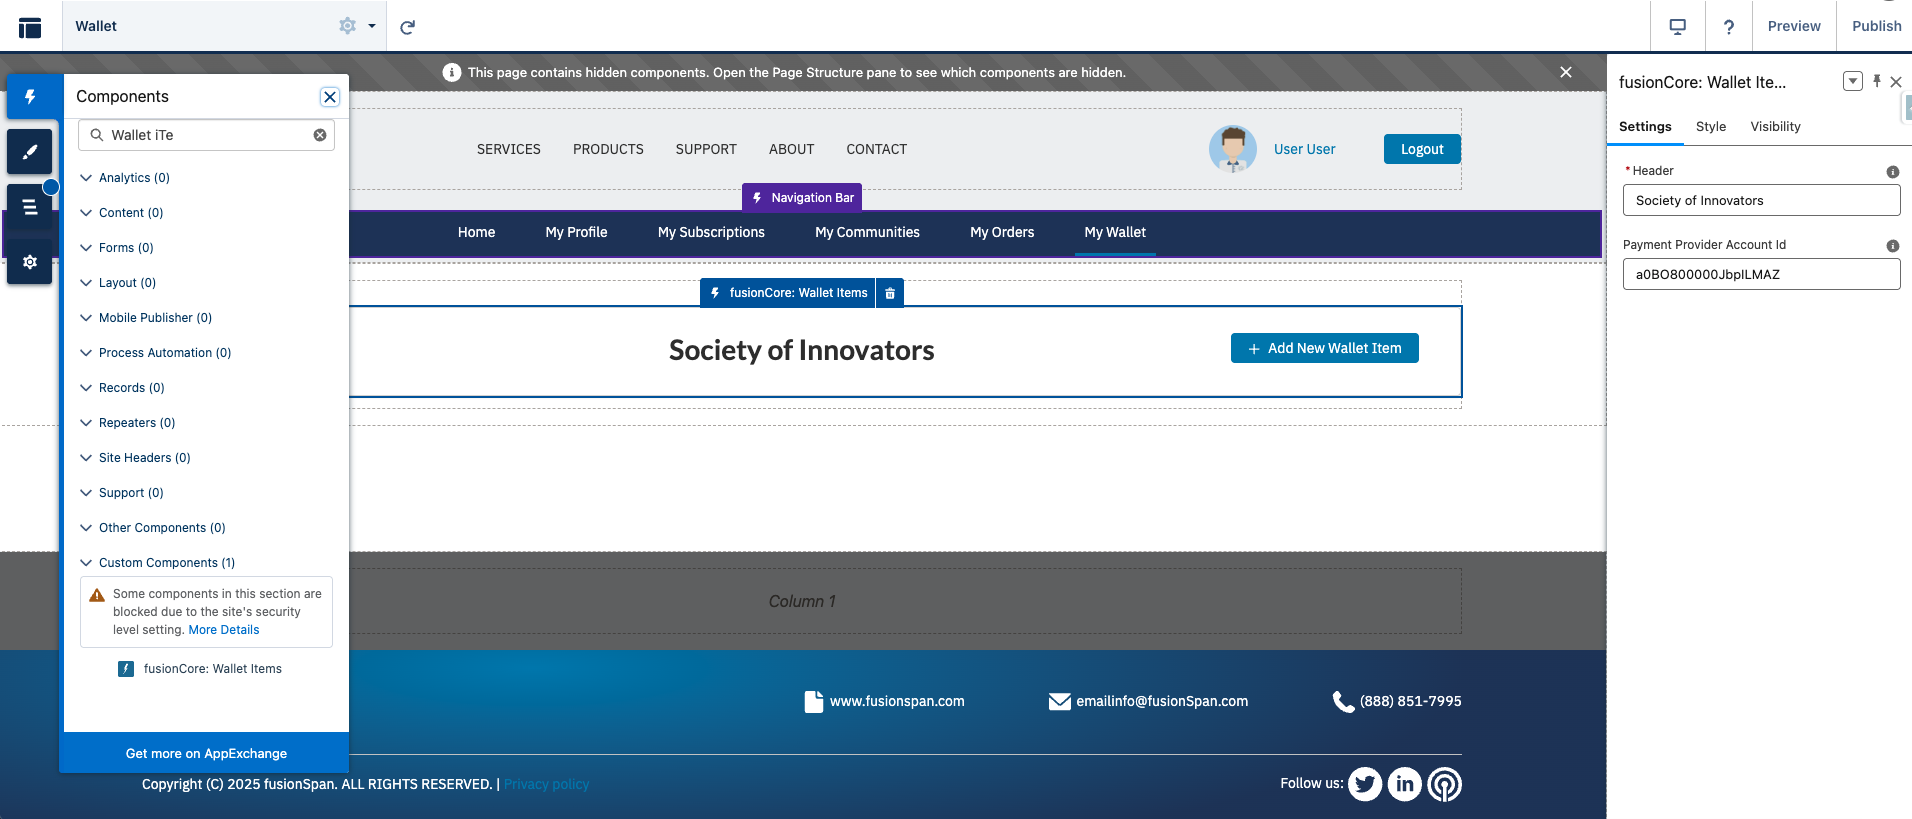Open the User User profile link
The width and height of the screenshot is (1912, 819).
pyautogui.click(x=1304, y=149)
